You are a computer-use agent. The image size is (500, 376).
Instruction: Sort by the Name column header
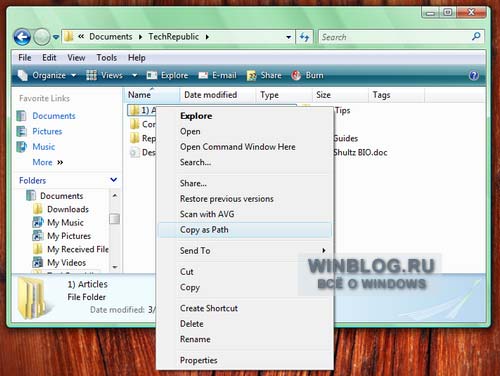(x=152, y=95)
